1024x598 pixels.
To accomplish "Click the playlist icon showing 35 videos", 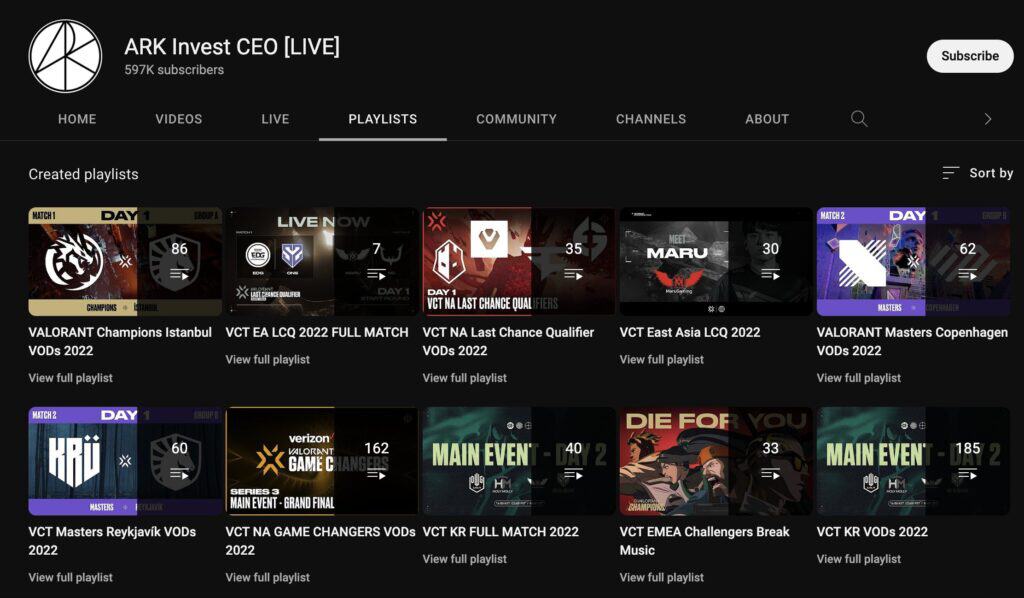I will coord(573,275).
